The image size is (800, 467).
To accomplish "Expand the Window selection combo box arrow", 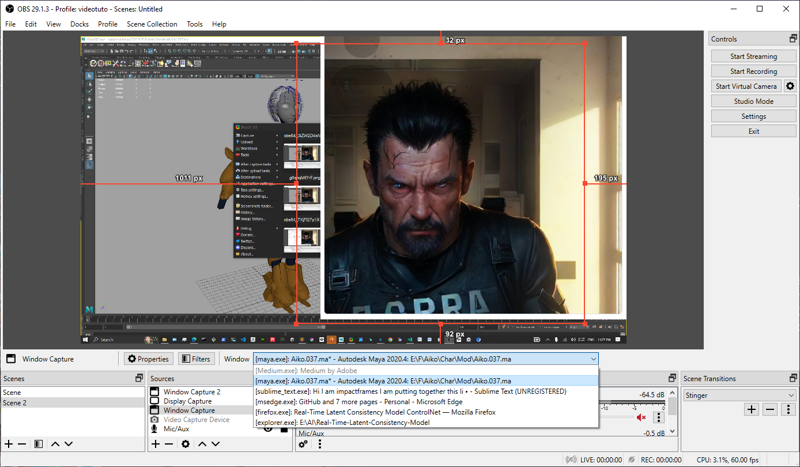I will [593, 359].
